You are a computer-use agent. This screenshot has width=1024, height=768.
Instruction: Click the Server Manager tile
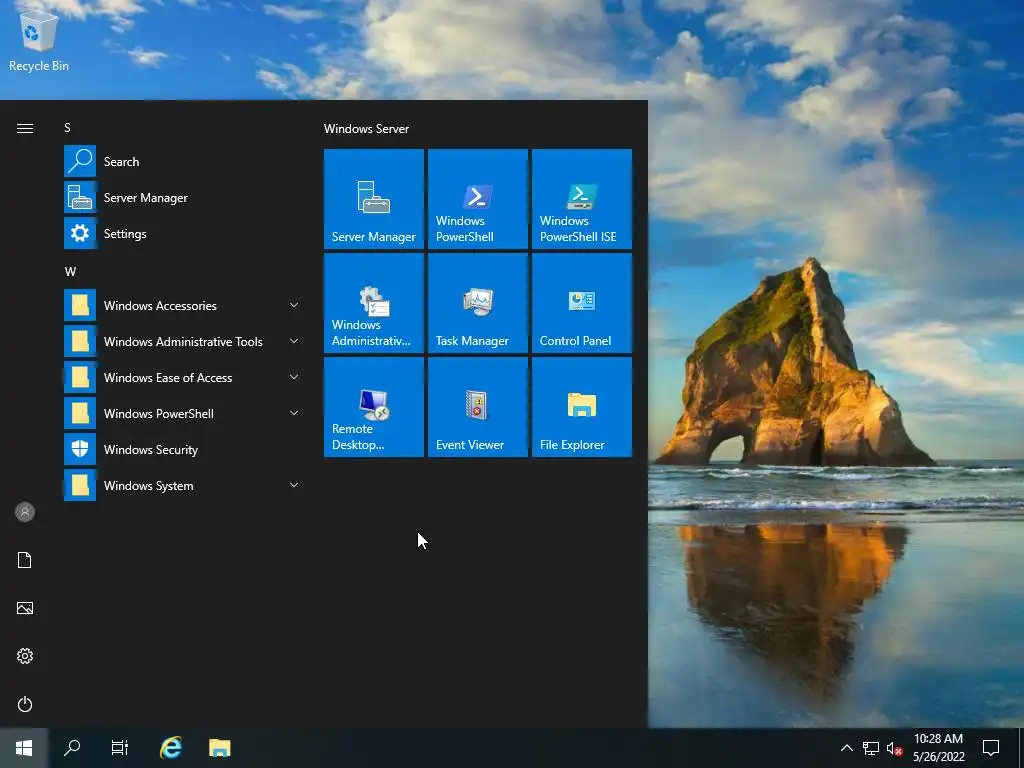point(374,199)
